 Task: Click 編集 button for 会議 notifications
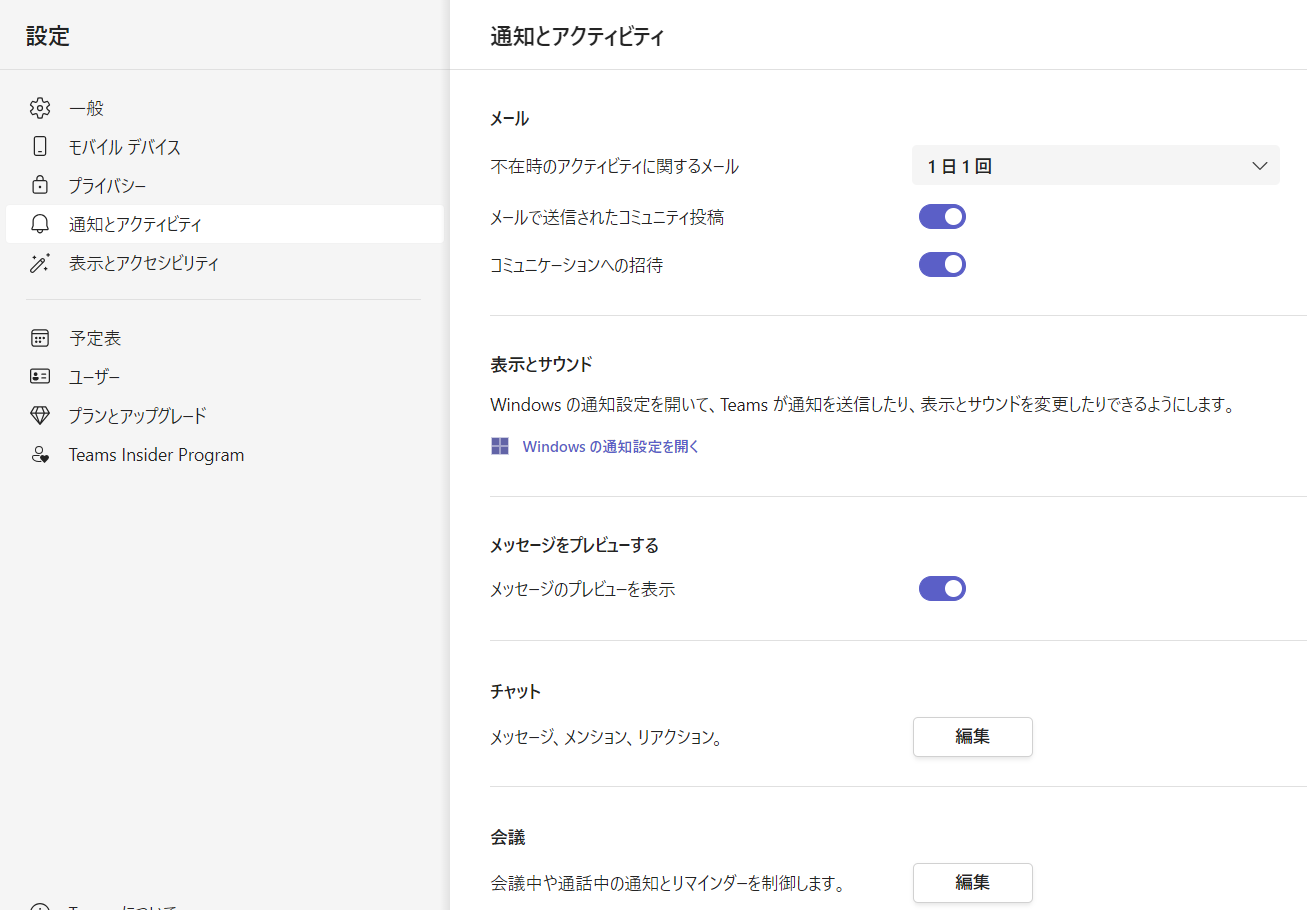(x=973, y=883)
